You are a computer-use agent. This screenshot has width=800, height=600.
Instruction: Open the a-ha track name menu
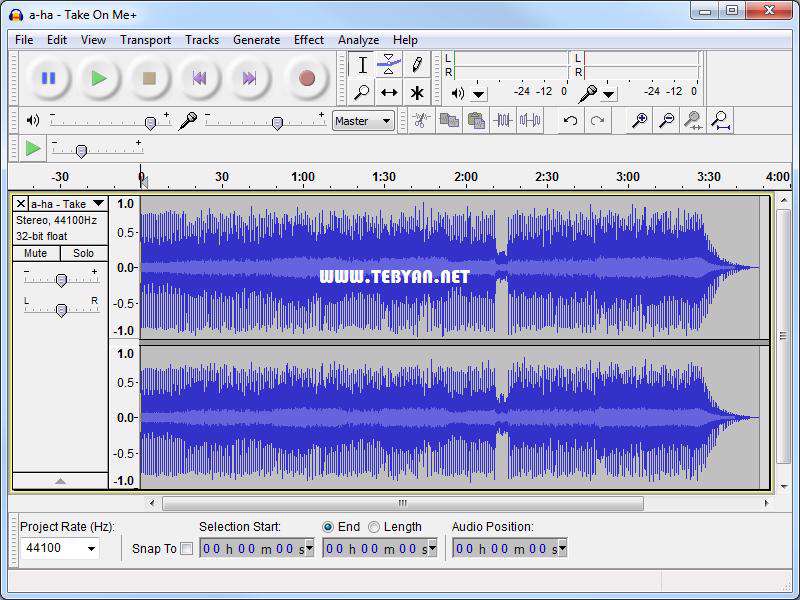tap(97, 202)
